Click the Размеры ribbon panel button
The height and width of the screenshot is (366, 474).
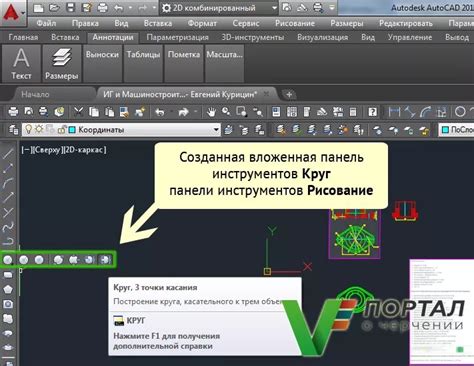tap(62, 64)
